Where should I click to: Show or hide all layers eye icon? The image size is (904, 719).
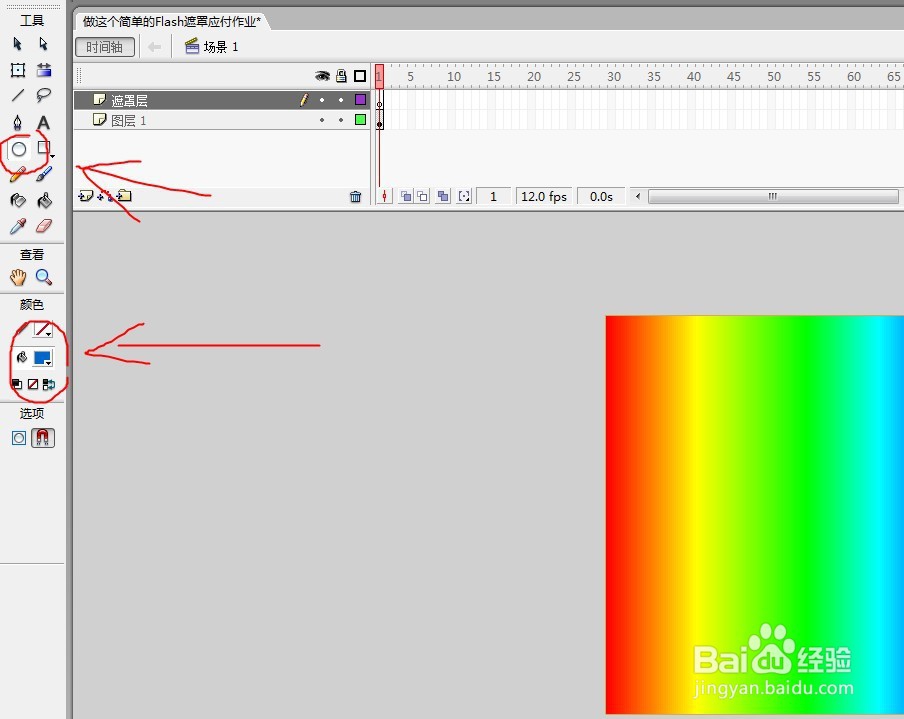[x=322, y=76]
